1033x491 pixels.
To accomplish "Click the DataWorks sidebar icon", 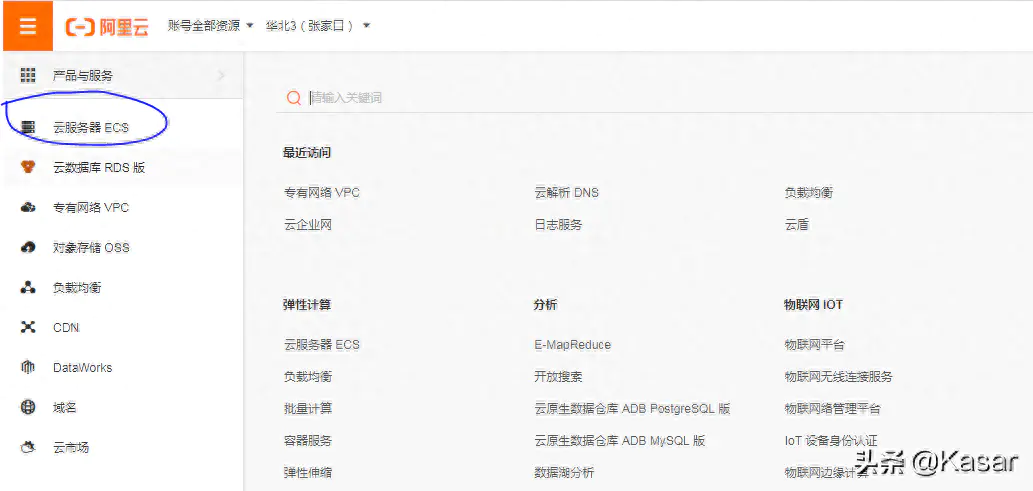I will 28,368.
